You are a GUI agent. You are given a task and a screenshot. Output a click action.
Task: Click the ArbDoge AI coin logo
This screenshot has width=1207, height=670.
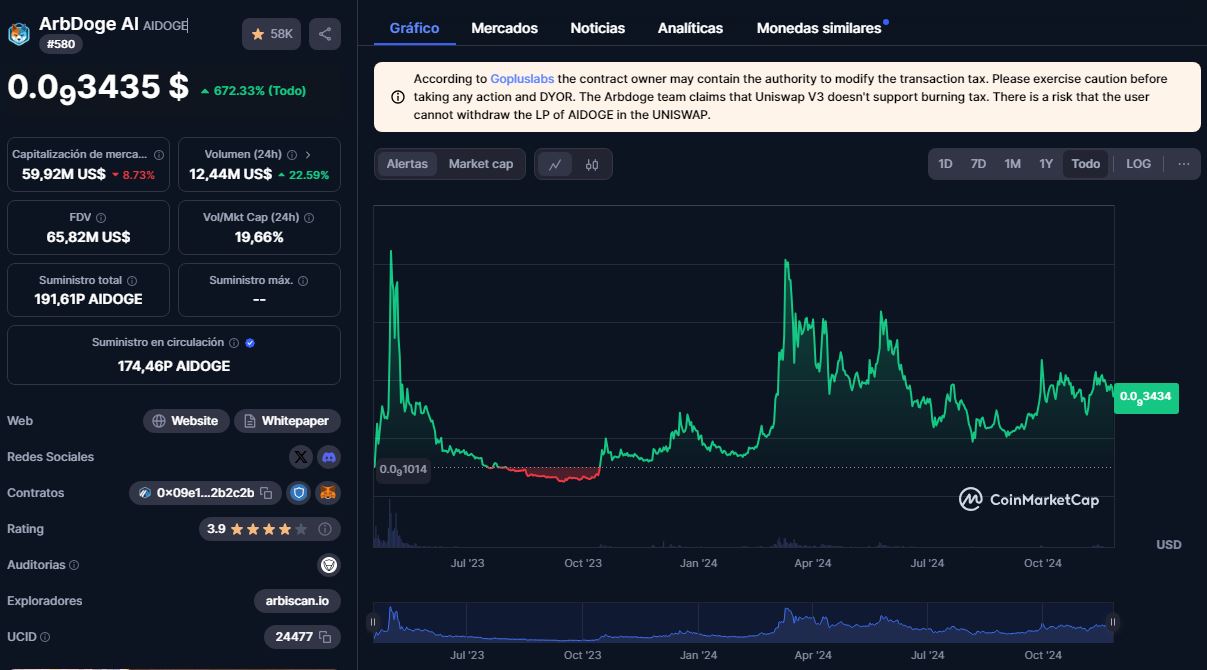click(x=19, y=34)
